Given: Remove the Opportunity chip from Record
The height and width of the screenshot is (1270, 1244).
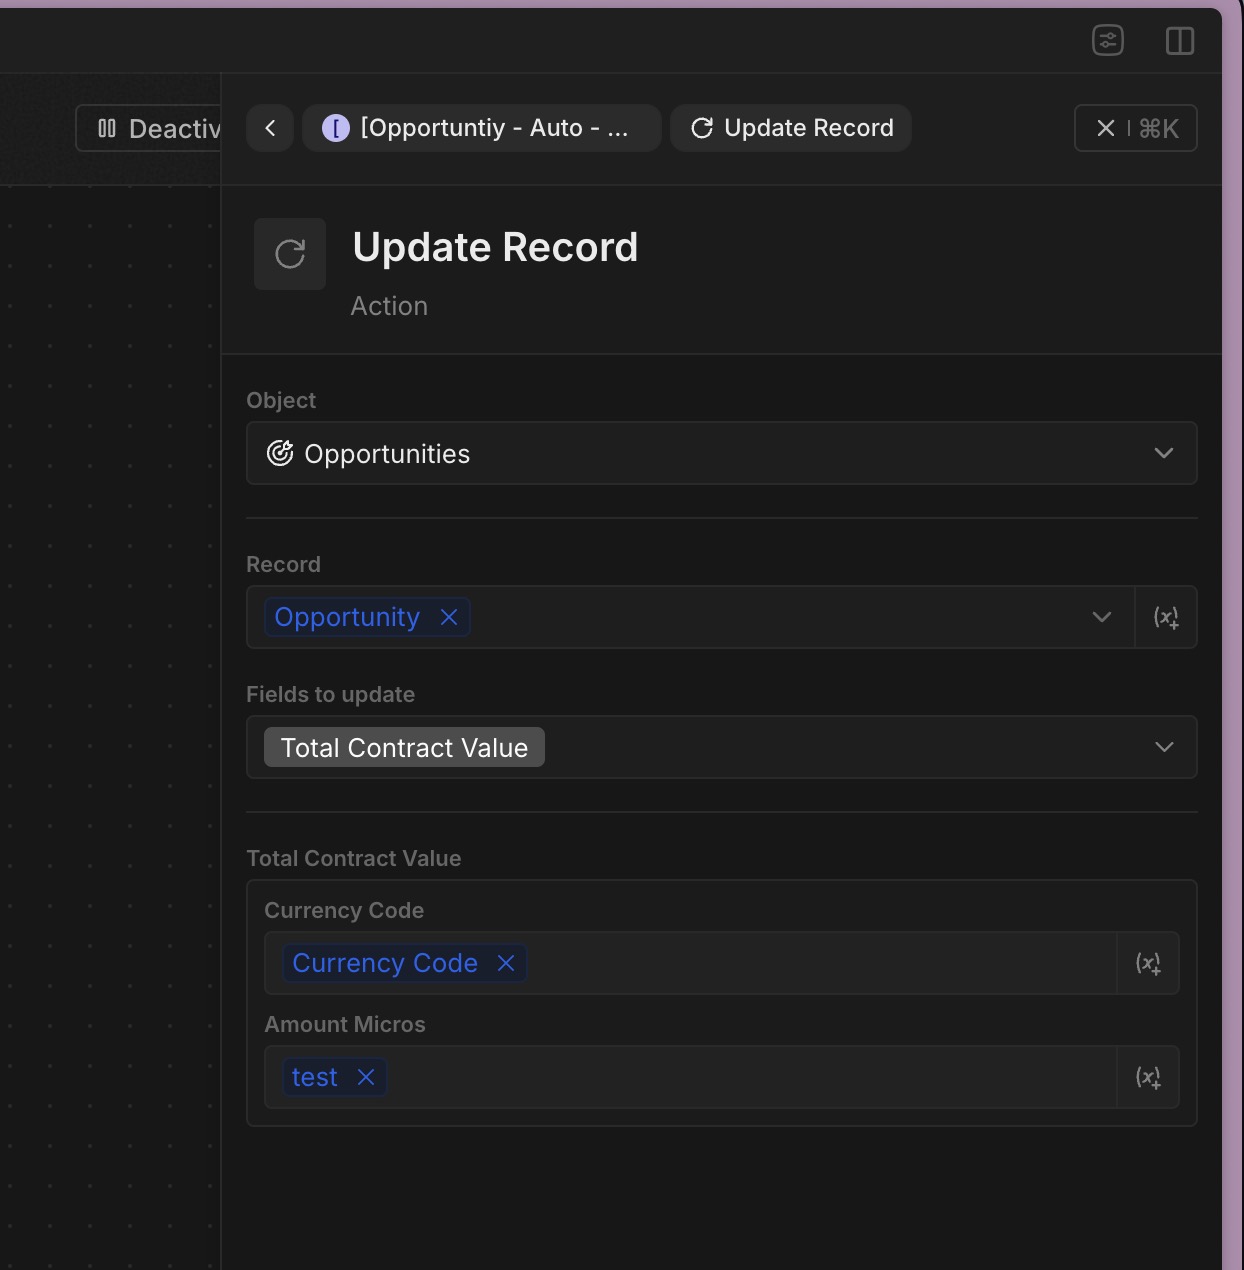Looking at the screenshot, I should (x=449, y=617).
